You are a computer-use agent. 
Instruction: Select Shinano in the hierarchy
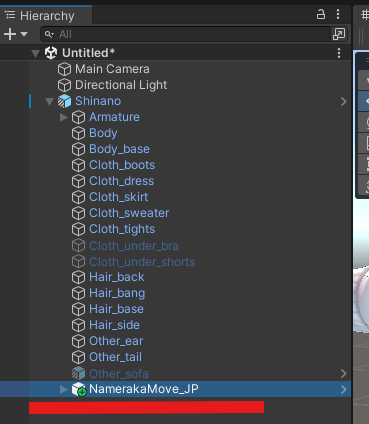coord(98,101)
